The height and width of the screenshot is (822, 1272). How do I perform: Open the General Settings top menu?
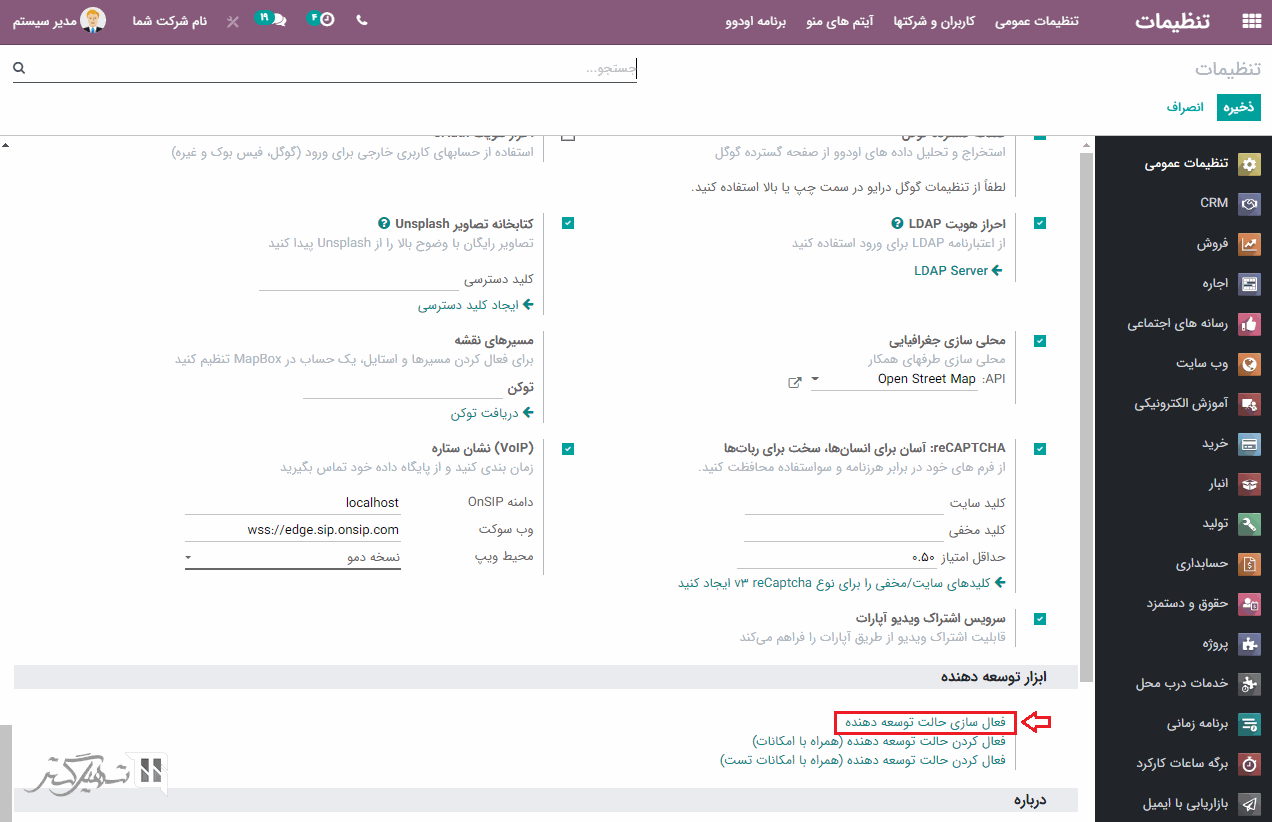pyautogui.click(x=1036, y=21)
